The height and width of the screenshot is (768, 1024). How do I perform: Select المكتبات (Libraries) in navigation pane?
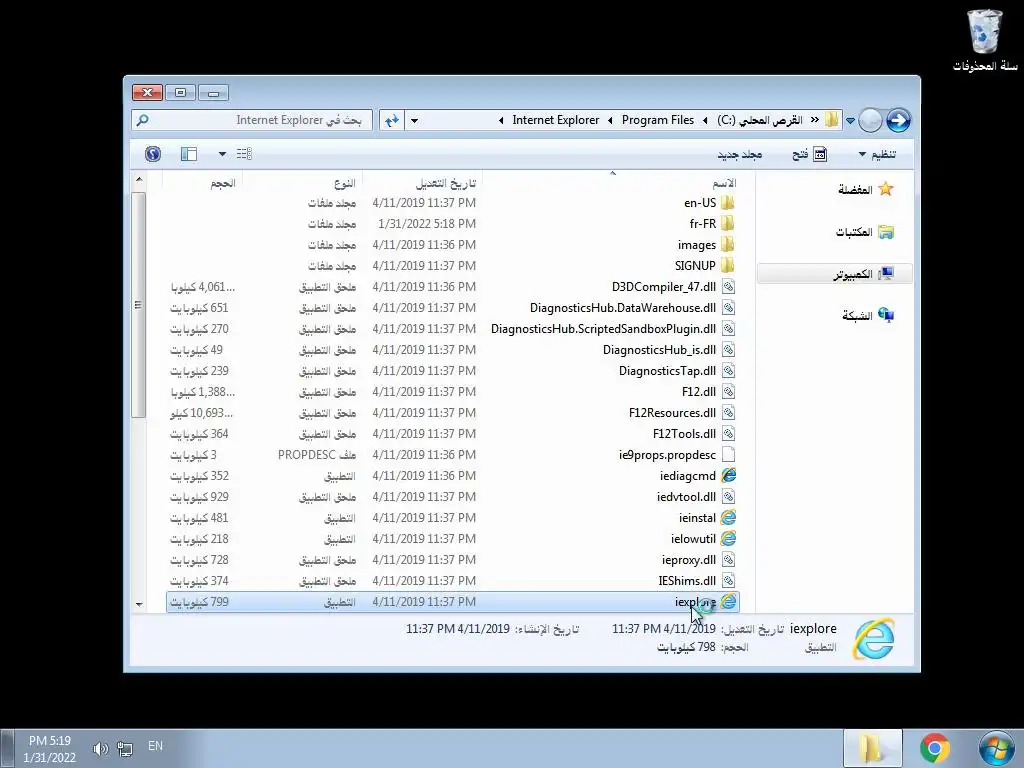point(865,232)
